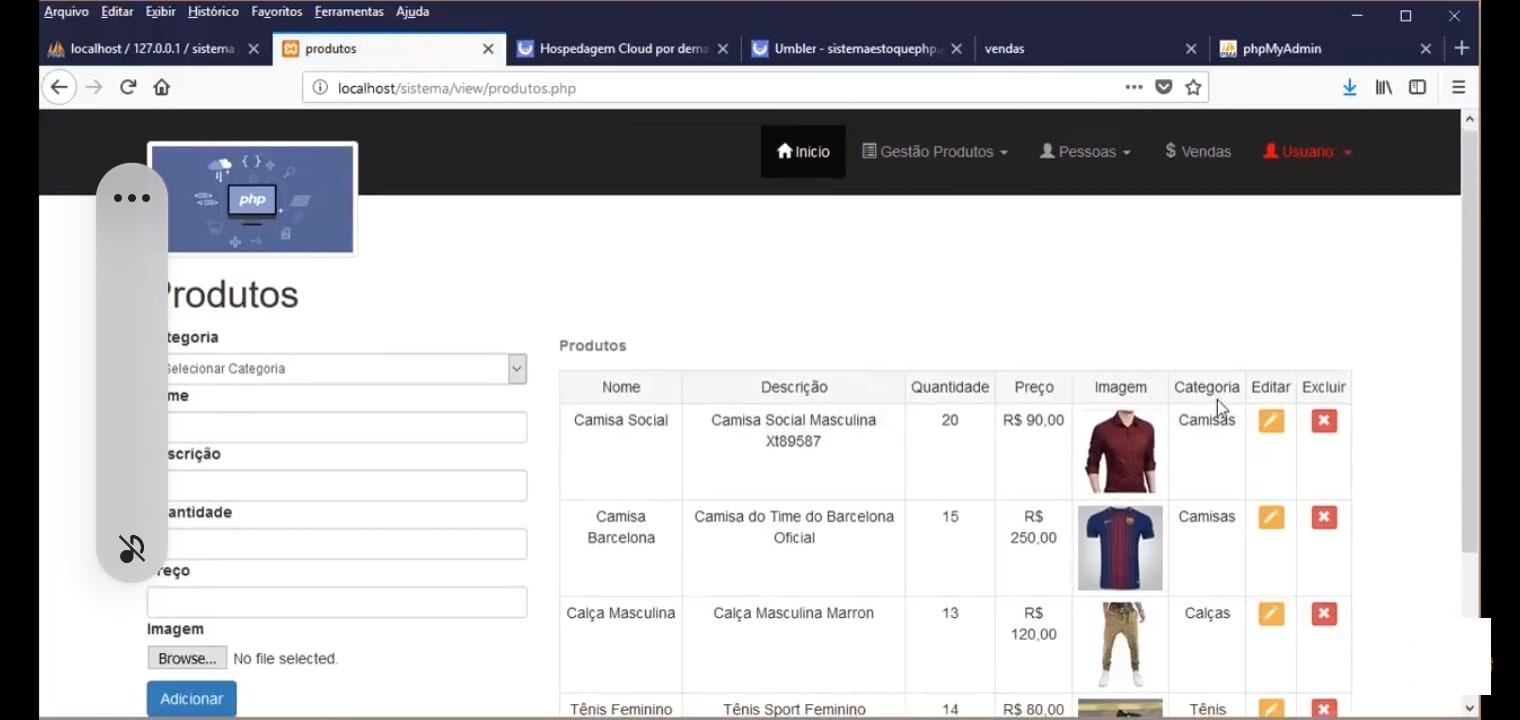Viewport: 1520px width, 720px height.
Task: Delete the Calça Masculina product
Action: (1324, 613)
